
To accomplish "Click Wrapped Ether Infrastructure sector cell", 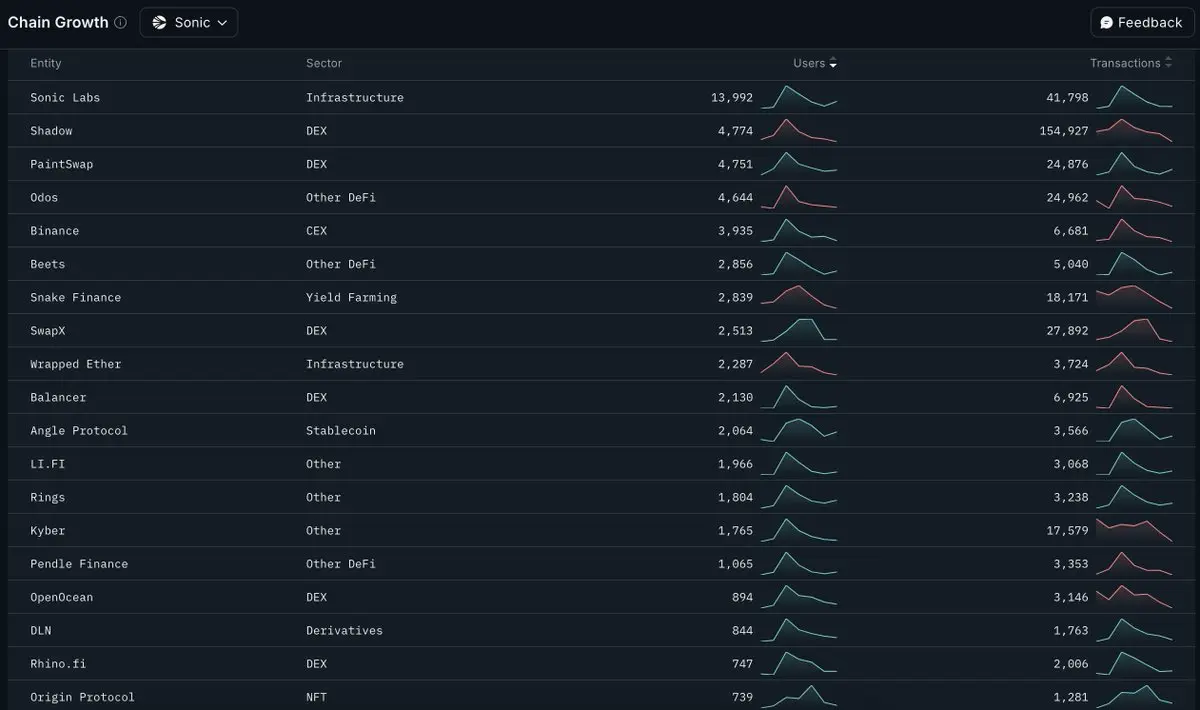I will pyautogui.click(x=355, y=364).
